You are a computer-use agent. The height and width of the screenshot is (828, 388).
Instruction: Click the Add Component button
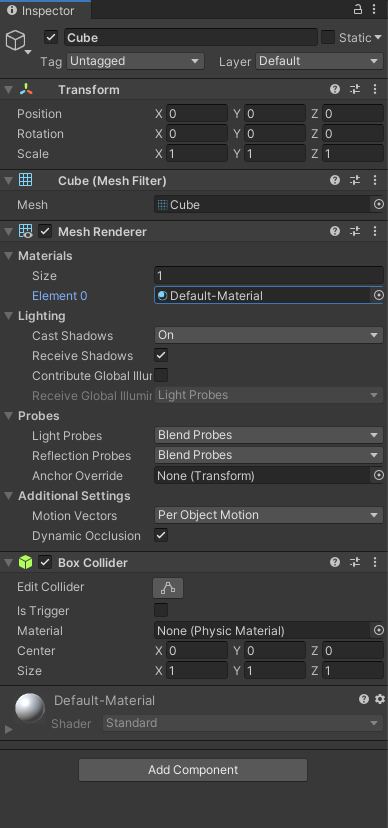point(193,770)
